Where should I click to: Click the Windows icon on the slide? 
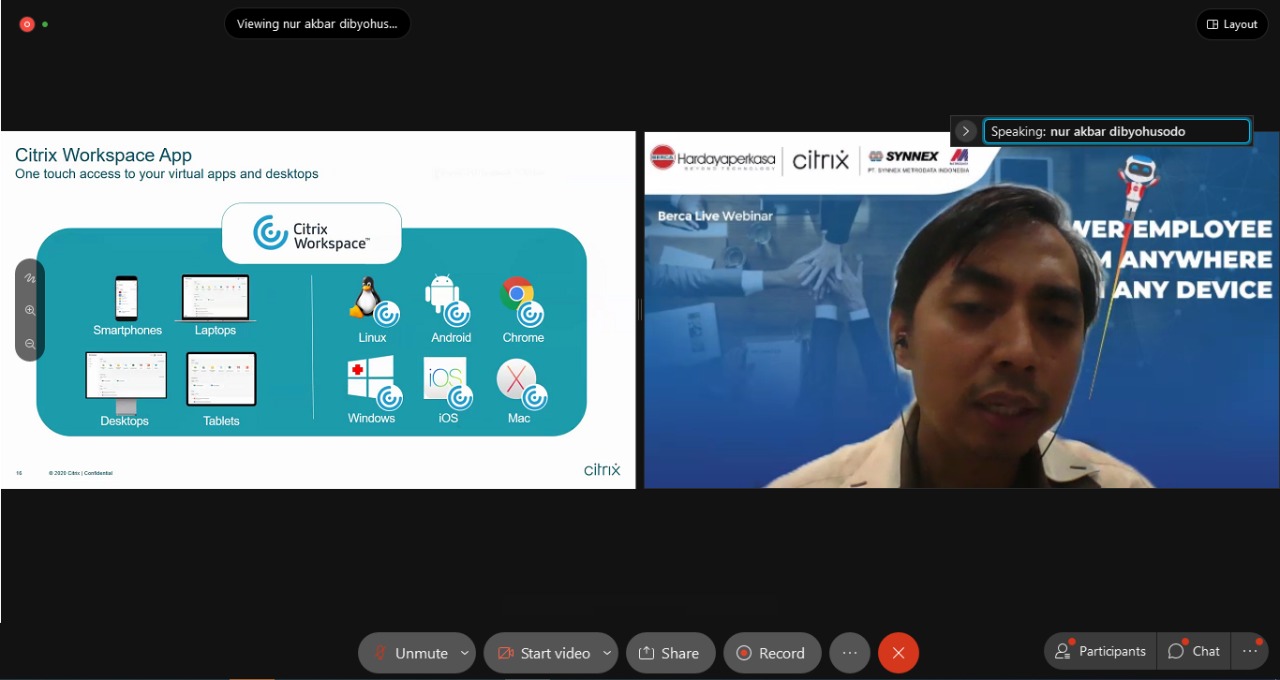coord(374,383)
